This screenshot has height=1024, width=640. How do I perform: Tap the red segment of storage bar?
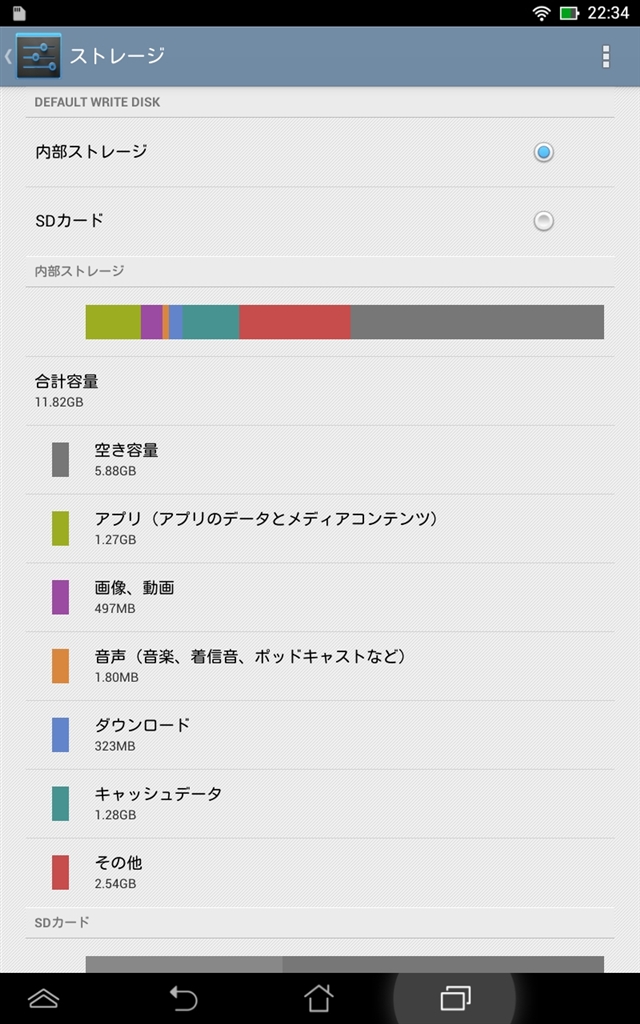[x=295, y=322]
